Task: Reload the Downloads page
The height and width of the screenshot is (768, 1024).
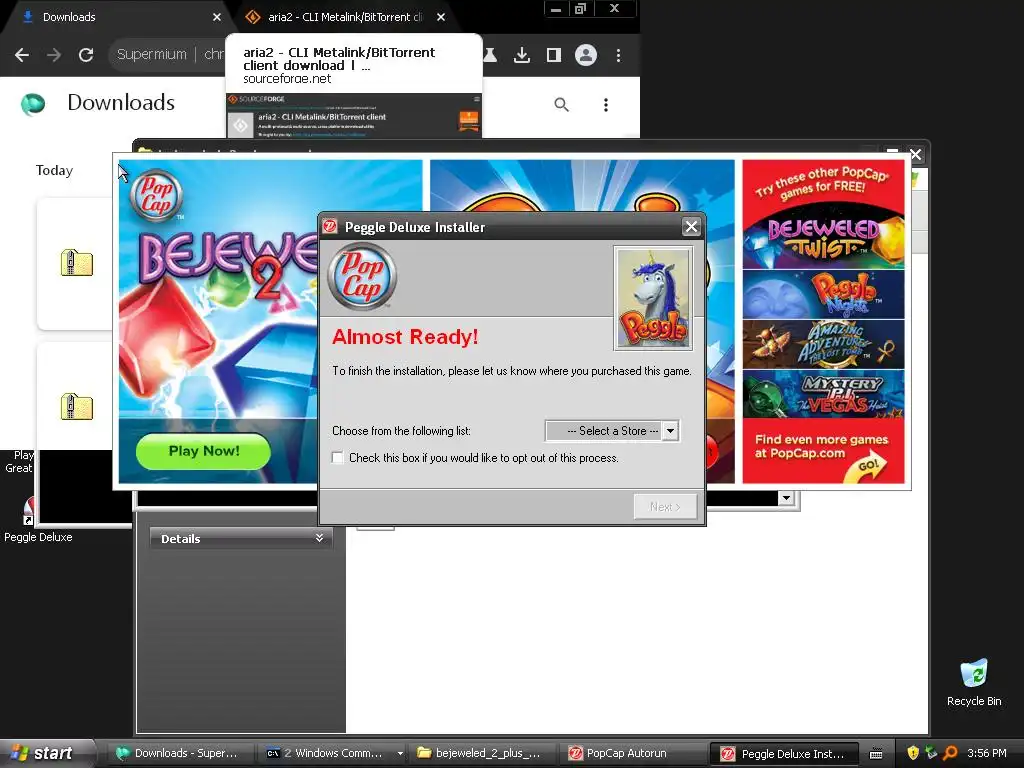Action: click(86, 55)
